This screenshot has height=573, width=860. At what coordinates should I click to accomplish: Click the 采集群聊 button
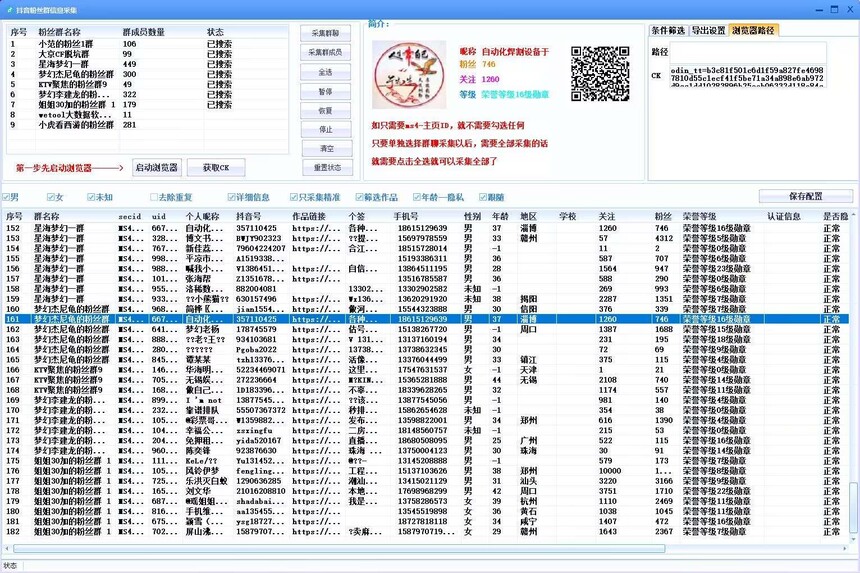point(325,33)
